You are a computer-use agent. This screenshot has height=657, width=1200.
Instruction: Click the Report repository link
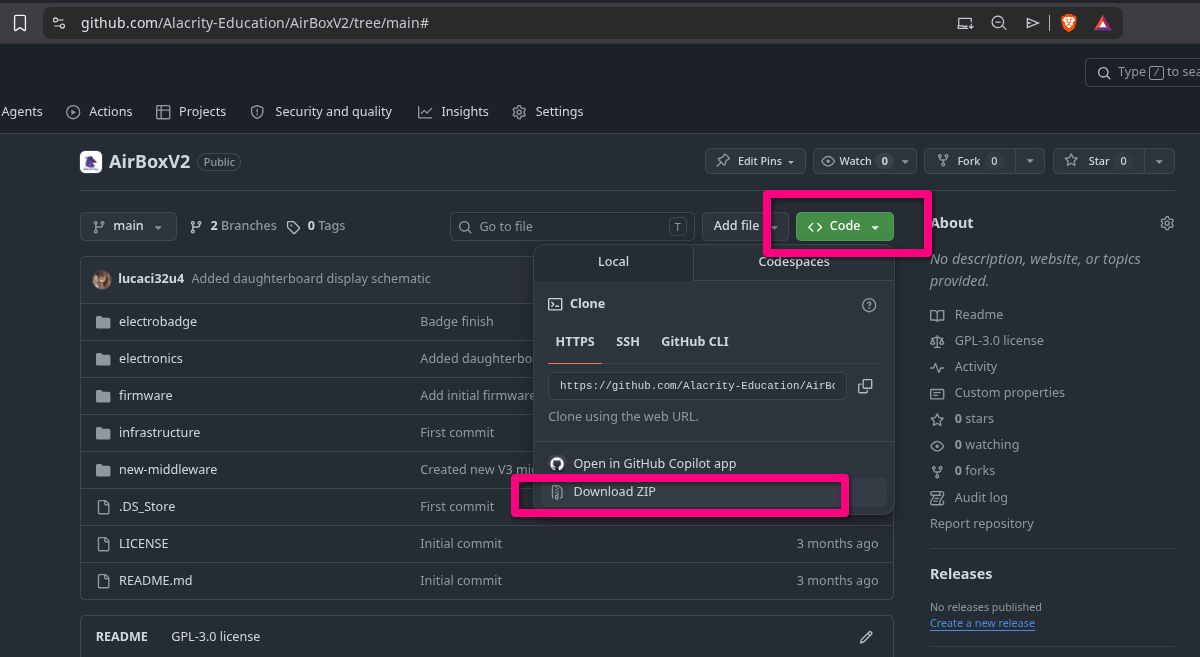pos(982,524)
